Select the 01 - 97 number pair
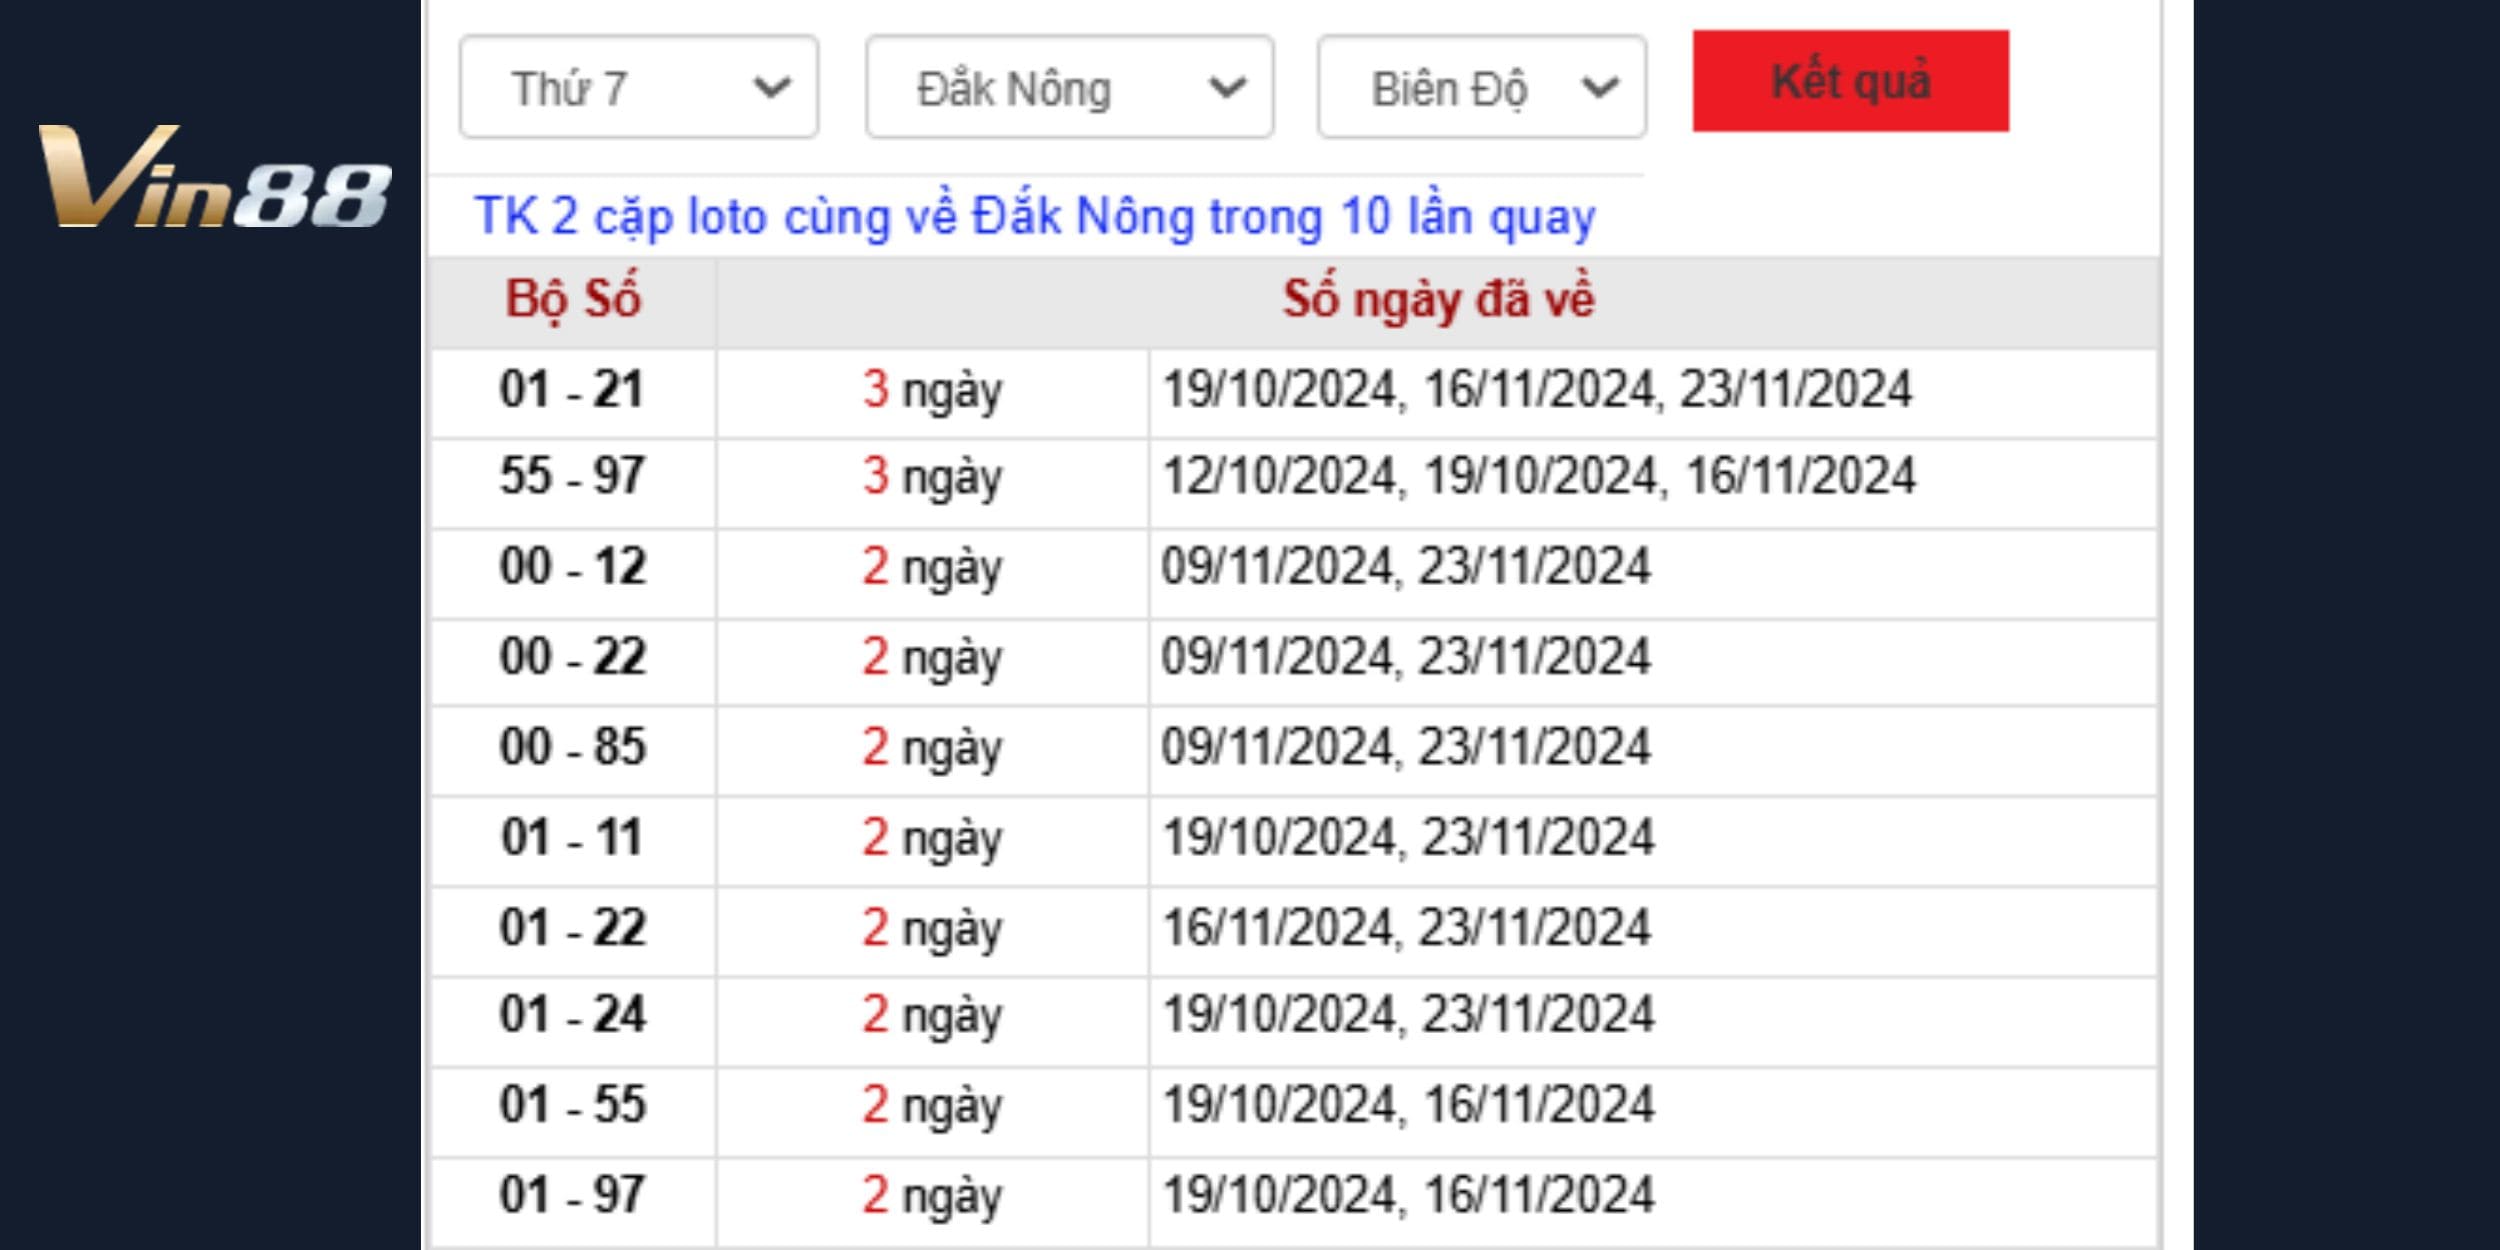 tap(572, 1194)
